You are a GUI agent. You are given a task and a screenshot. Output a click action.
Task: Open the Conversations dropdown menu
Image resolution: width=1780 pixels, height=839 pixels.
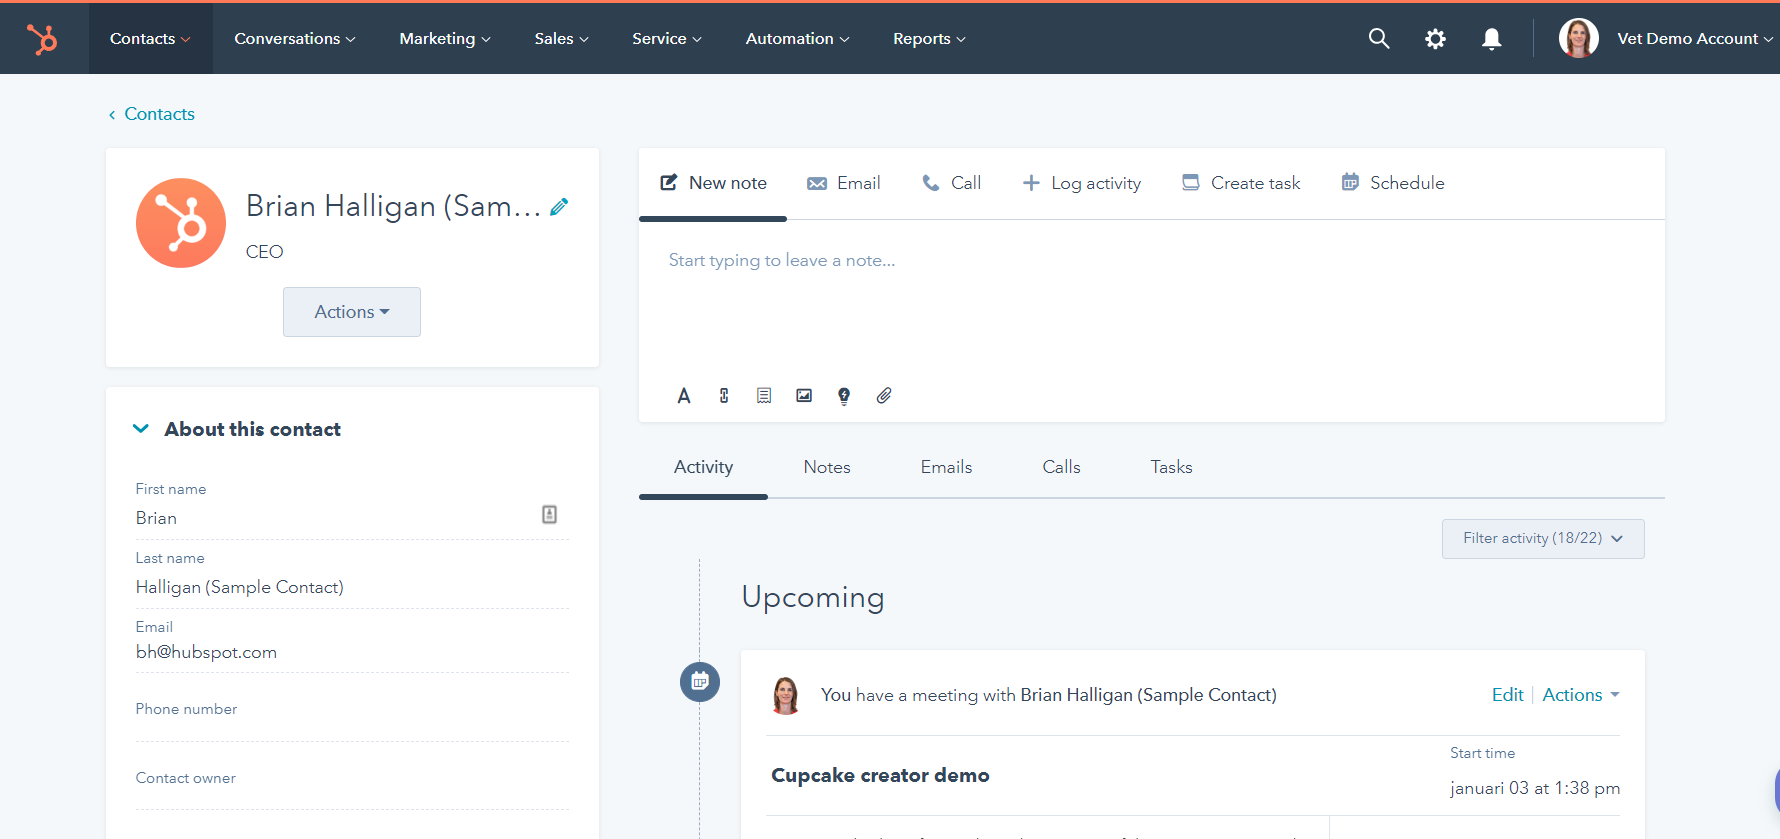tap(295, 38)
